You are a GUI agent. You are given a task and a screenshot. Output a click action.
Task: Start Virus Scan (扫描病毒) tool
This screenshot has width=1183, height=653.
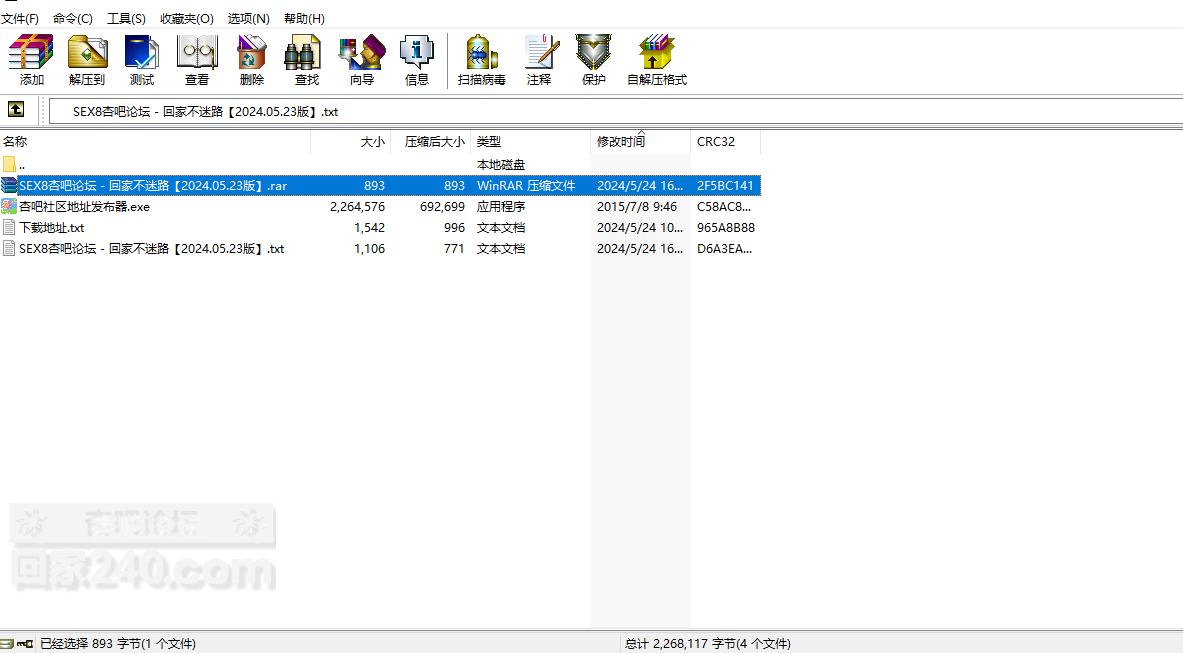pos(481,60)
